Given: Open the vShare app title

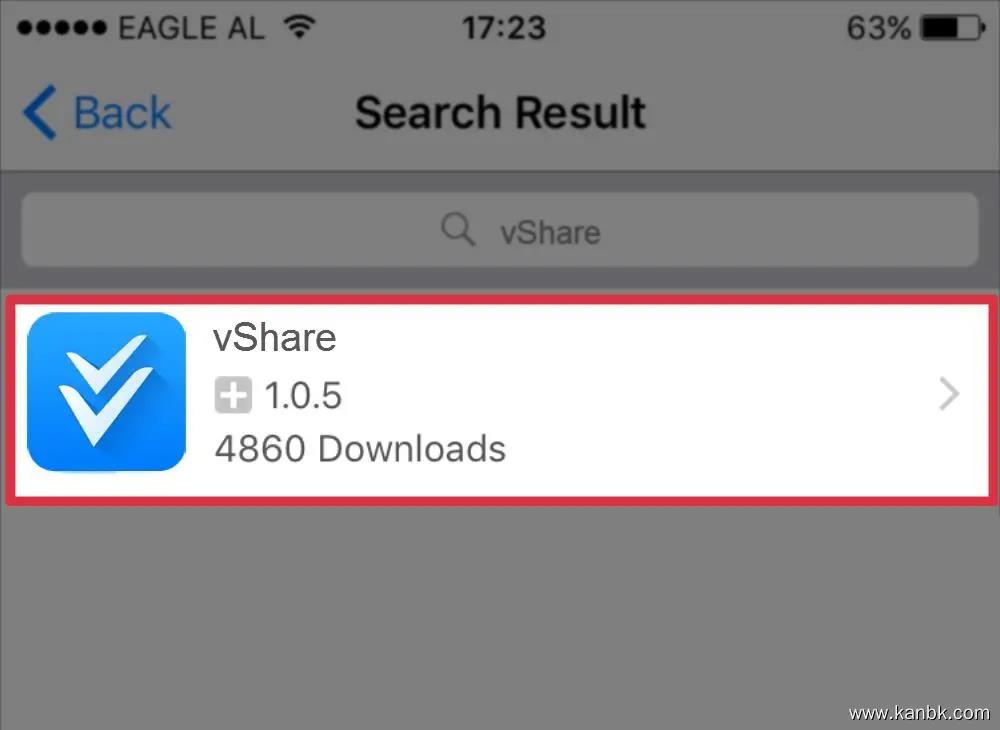Looking at the screenshot, I should tap(275, 337).
